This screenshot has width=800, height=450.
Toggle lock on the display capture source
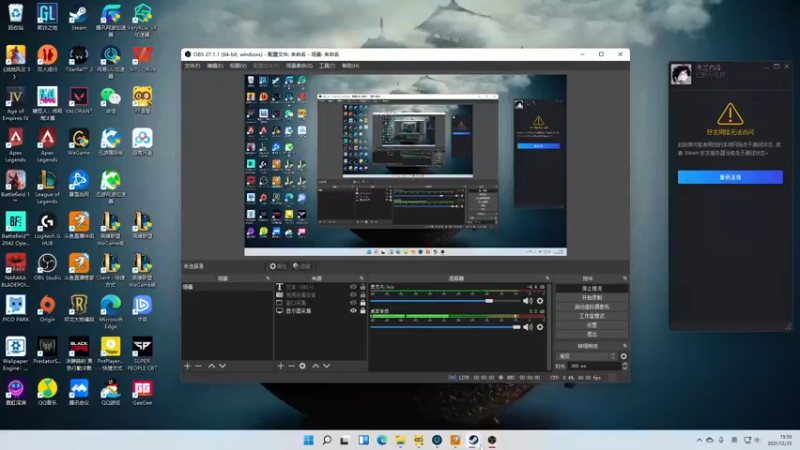[363, 310]
